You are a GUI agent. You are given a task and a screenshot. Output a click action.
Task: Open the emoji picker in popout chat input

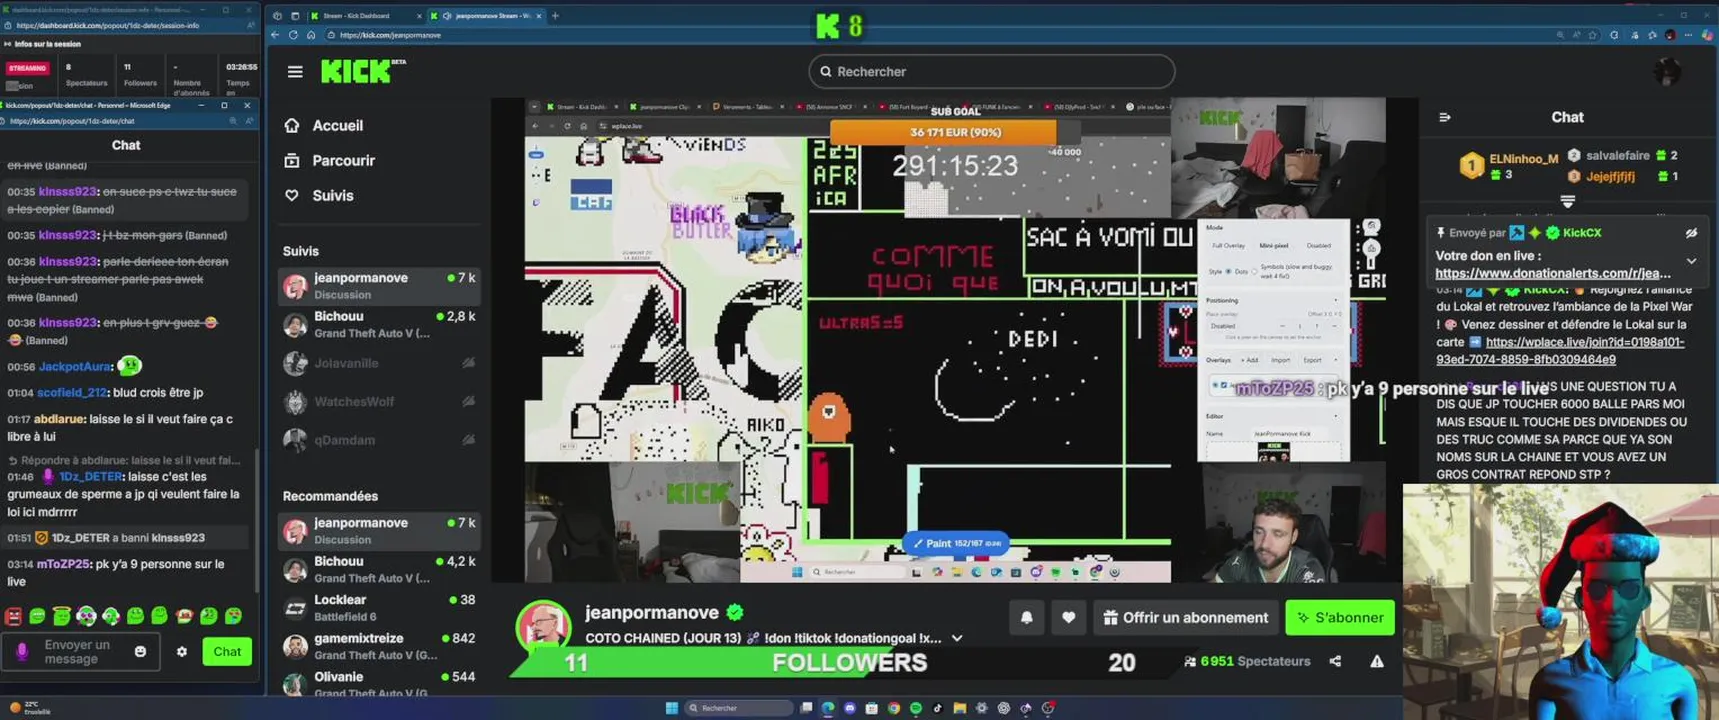140,652
